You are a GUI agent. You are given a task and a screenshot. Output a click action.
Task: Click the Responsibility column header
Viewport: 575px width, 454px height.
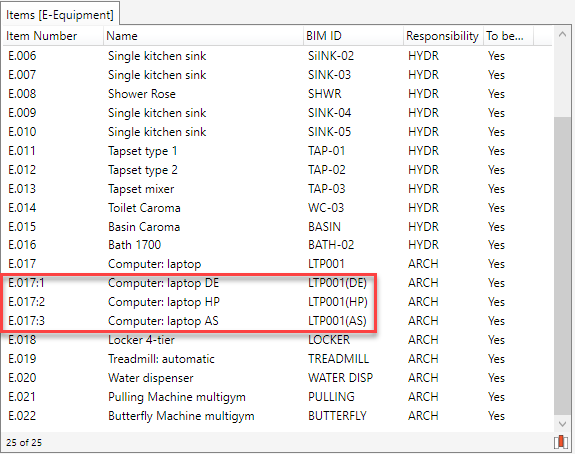[443, 36]
